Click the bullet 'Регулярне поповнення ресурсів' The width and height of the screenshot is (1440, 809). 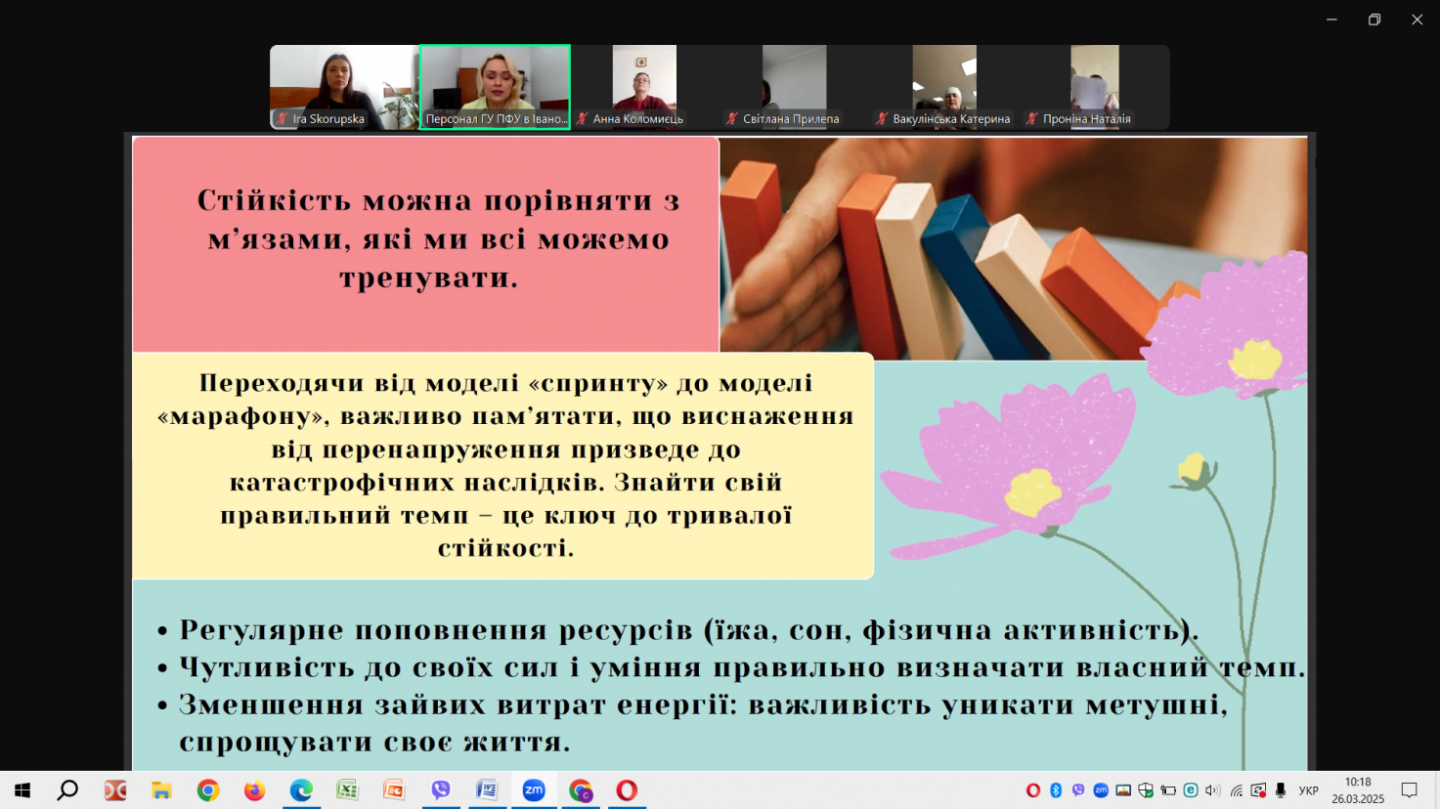tap(689, 631)
